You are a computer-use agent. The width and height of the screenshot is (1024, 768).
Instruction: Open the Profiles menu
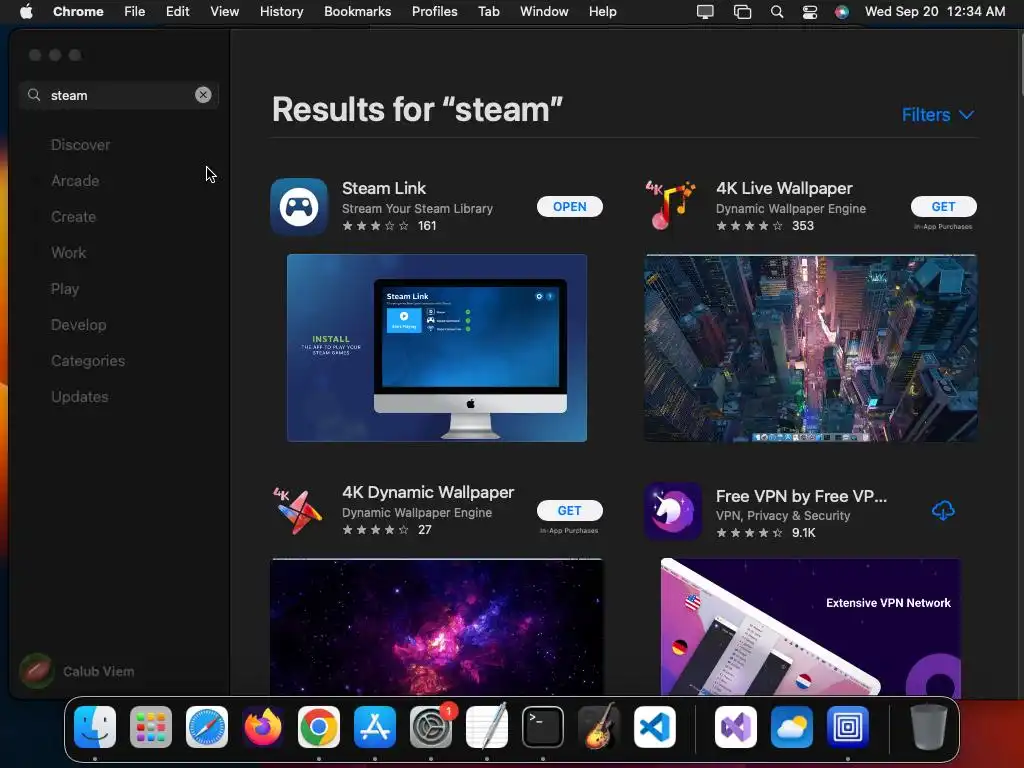click(434, 12)
